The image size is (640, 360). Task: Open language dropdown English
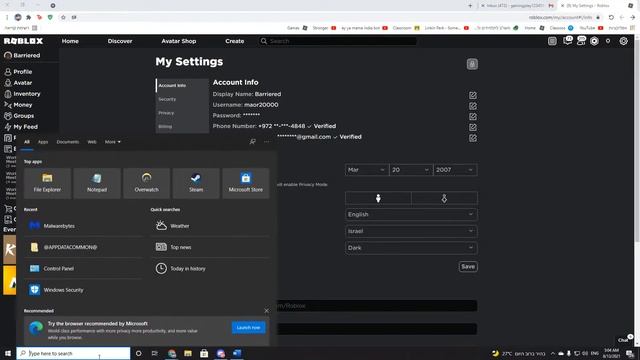point(411,214)
